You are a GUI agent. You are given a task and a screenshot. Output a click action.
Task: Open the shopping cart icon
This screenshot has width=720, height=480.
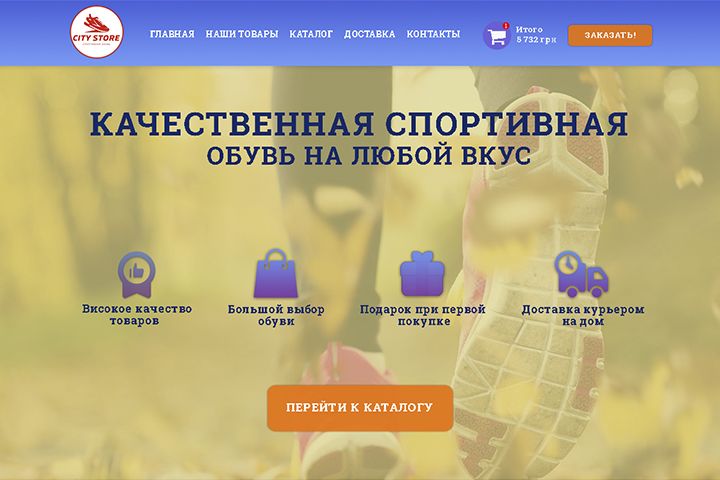tap(496, 36)
